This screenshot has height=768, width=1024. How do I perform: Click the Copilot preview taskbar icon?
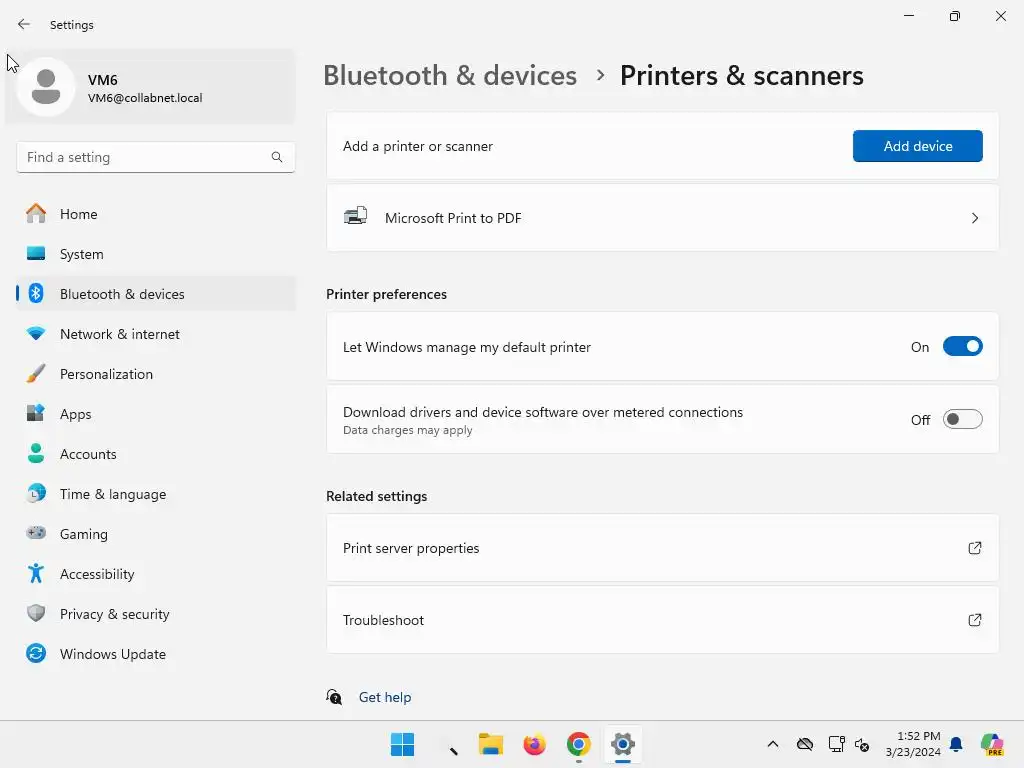click(x=992, y=744)
